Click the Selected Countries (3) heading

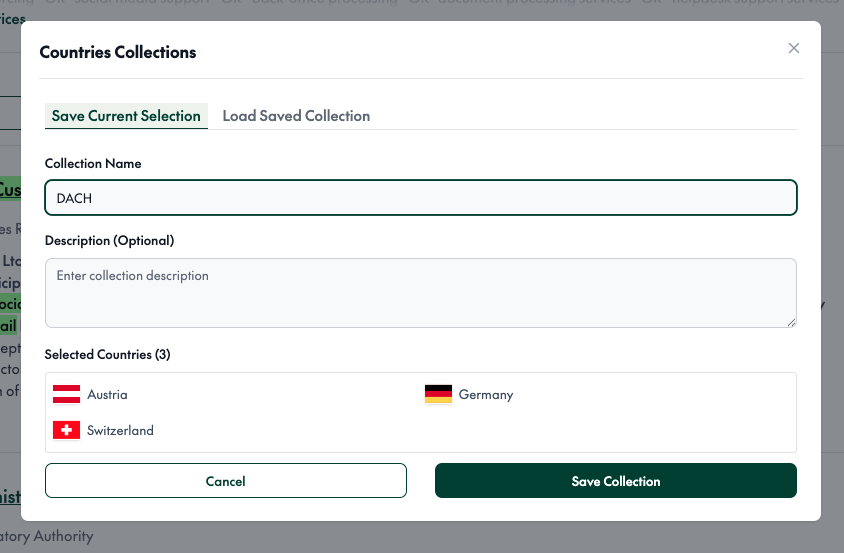(x=98, y=355)
